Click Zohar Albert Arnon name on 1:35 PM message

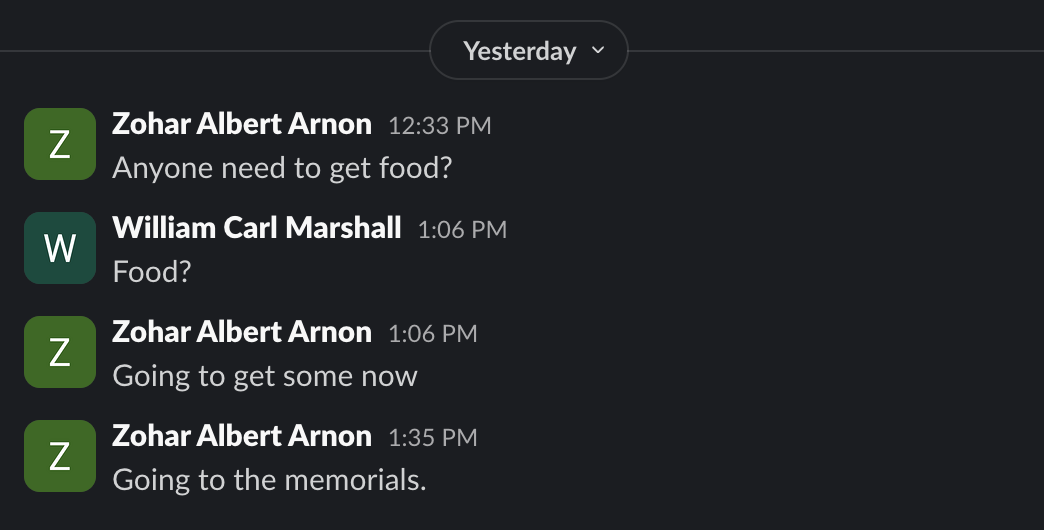point(242,436)
